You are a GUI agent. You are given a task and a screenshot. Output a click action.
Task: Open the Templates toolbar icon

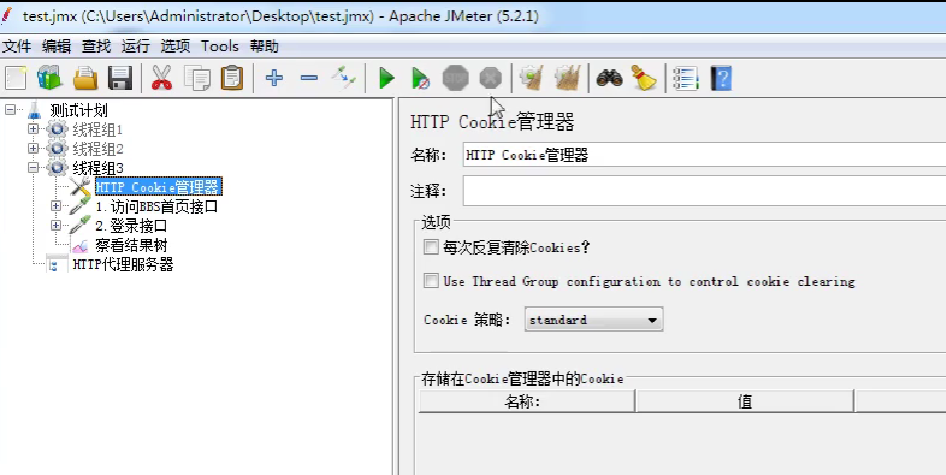tap(49, 78)
